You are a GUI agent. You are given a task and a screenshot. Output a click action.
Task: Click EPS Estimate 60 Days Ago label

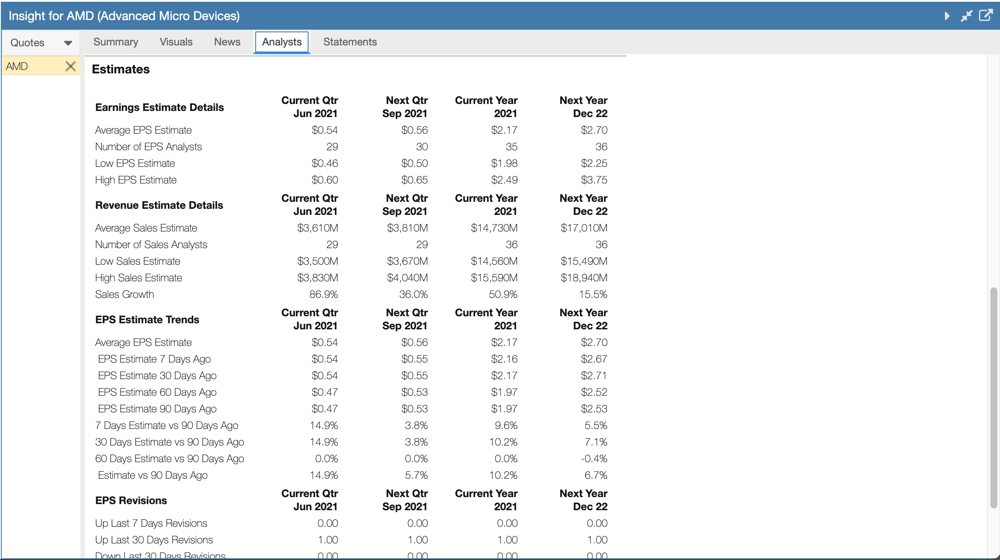coord(157,392)
